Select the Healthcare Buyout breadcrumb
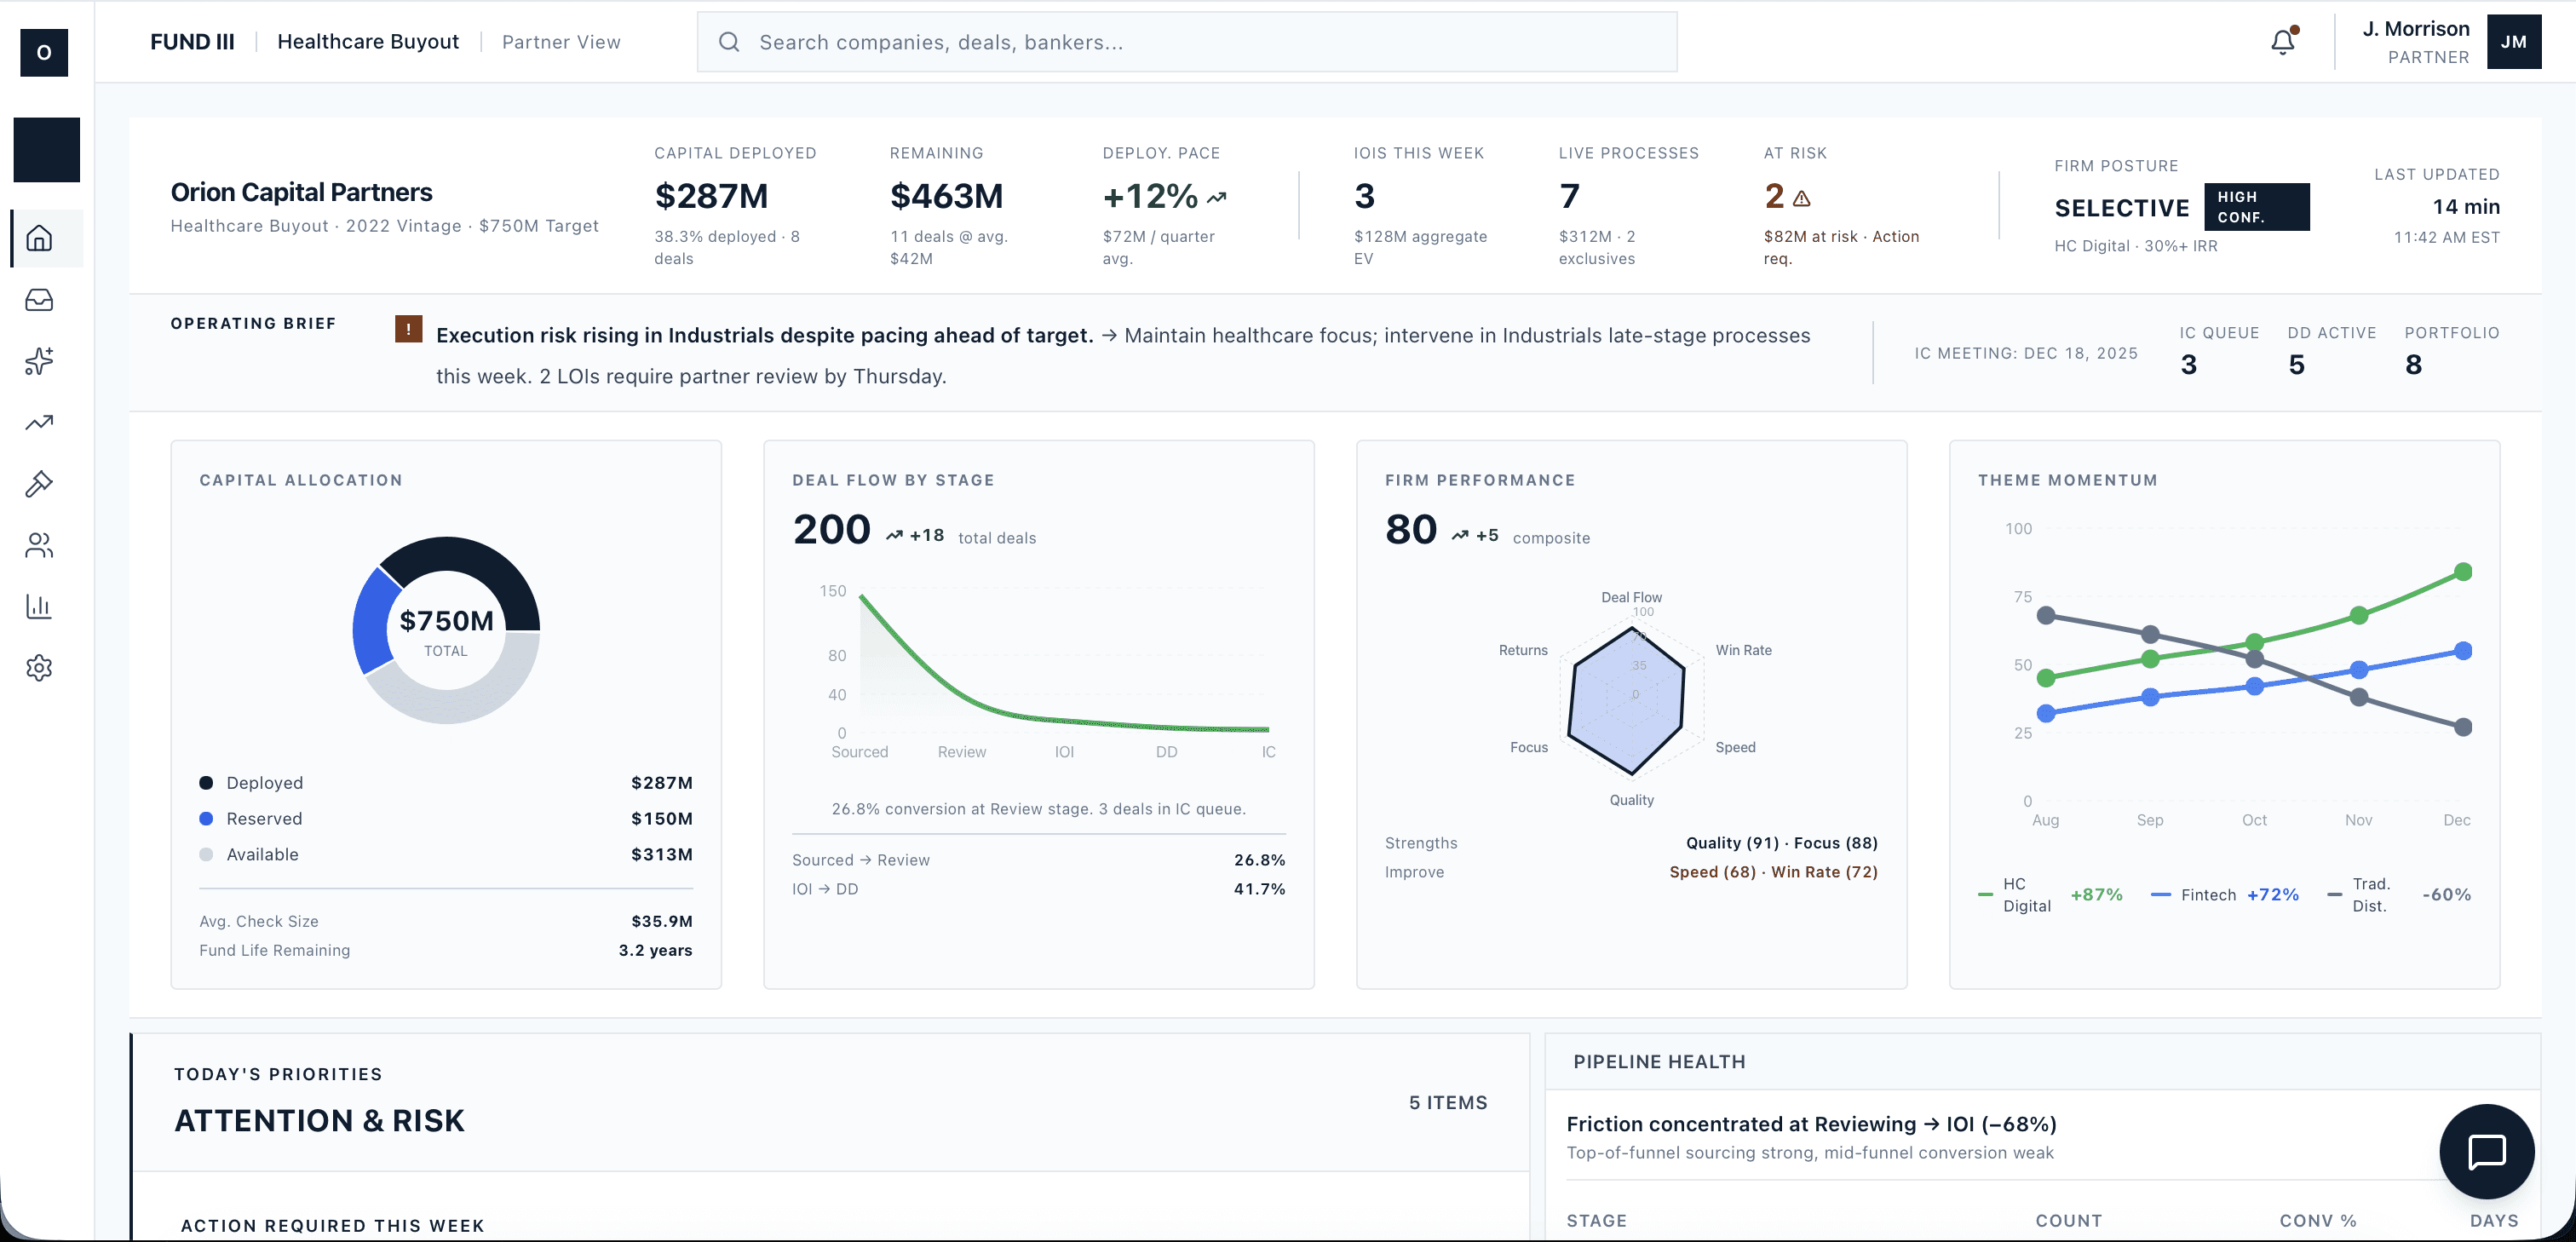 (x=367, y=42)
